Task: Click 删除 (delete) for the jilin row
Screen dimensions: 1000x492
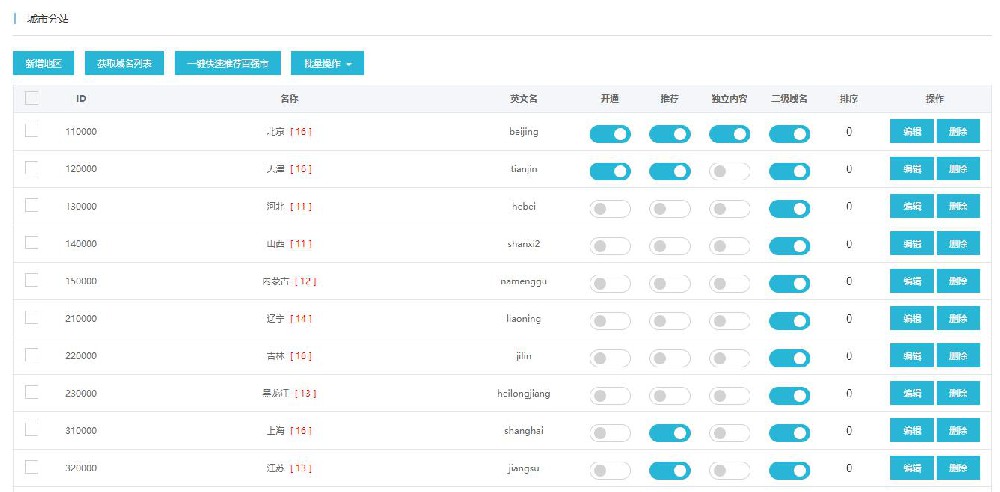Action: [x=958, y=356]
